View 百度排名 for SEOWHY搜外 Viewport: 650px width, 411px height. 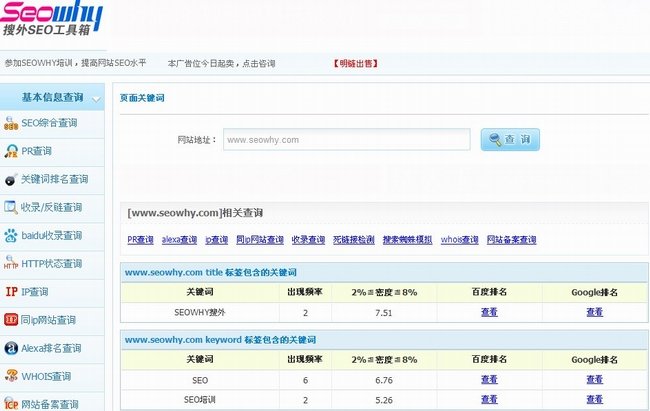point(489,312)
